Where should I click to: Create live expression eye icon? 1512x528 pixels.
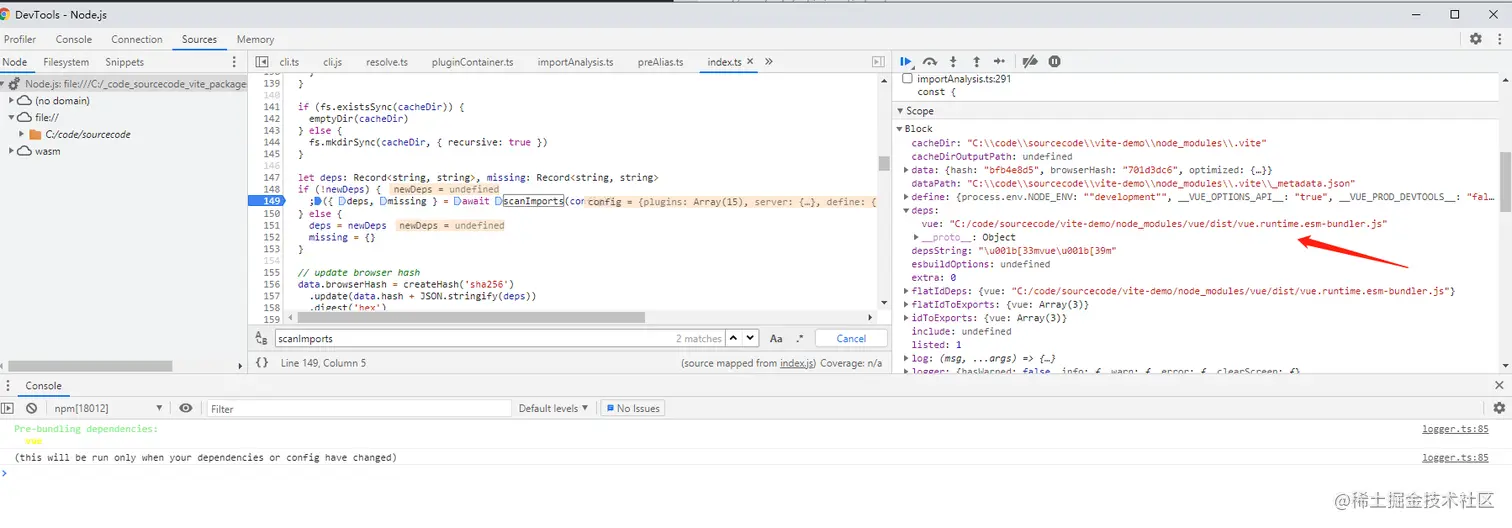click(186, 408)
